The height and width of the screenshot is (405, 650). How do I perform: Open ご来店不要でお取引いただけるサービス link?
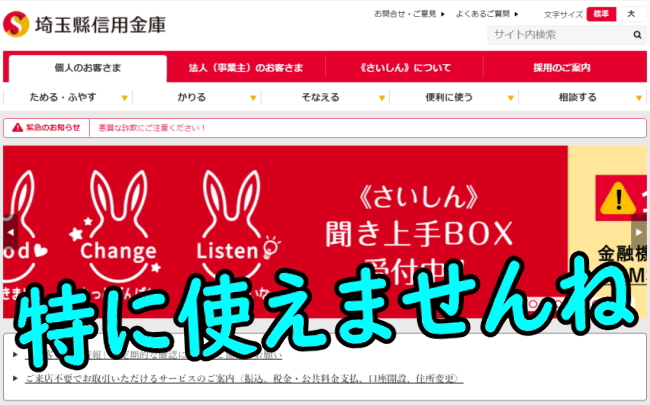[244, 378]
